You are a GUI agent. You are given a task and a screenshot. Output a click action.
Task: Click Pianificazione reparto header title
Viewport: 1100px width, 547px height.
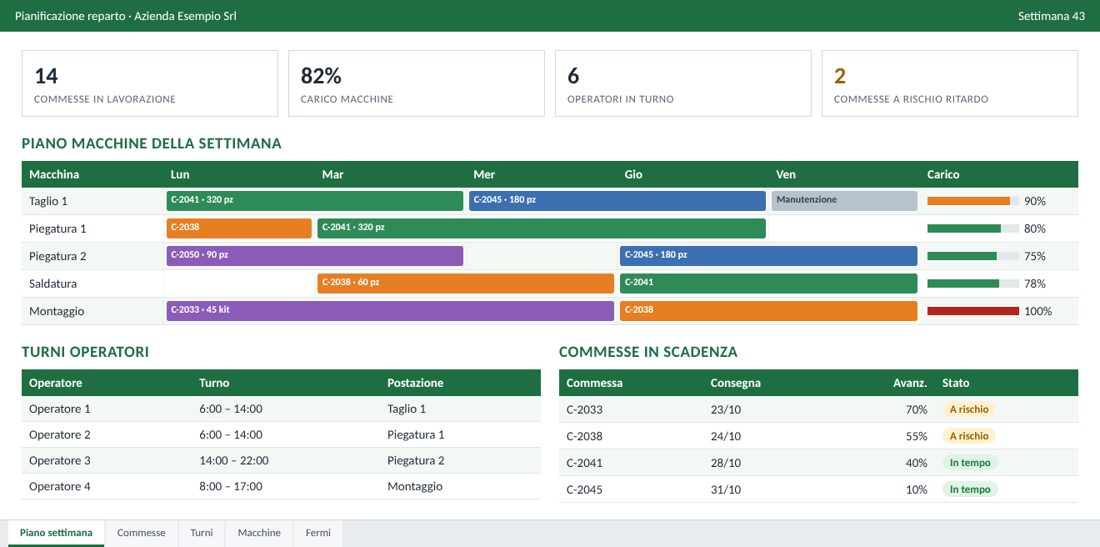(x=126, y=15)
